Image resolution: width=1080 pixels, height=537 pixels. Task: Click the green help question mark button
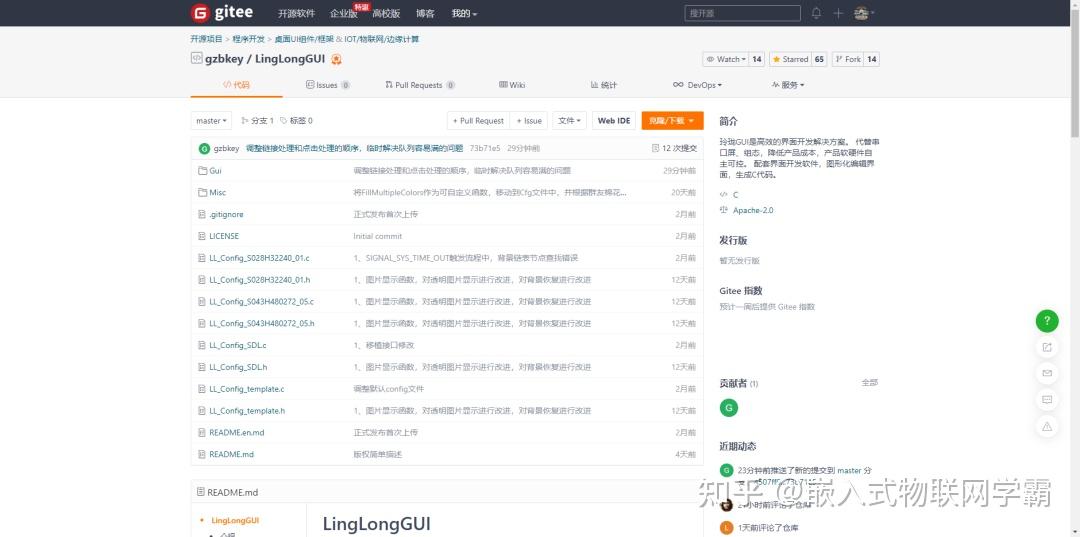(1047, 320)
